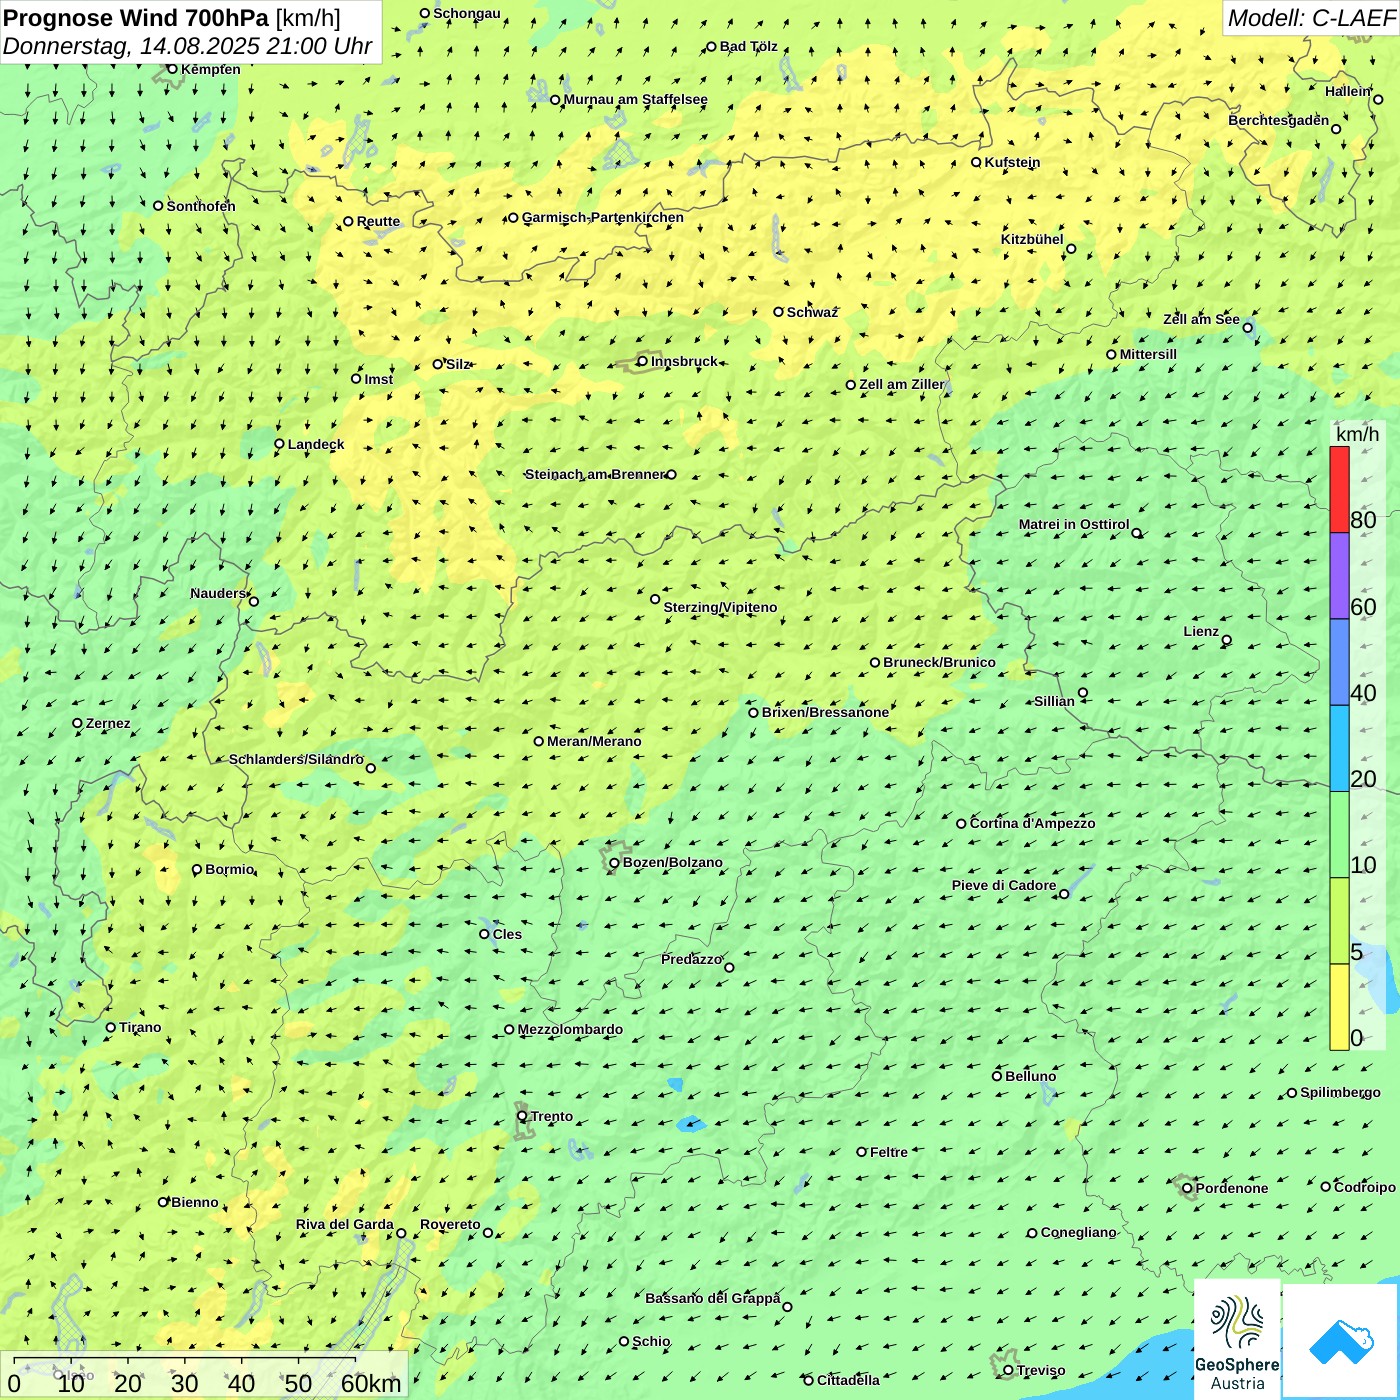Image resolution: width=1400 pixels, height=1400 pixels.
Task: Click the Tirano label
Action: point(140,1027)
